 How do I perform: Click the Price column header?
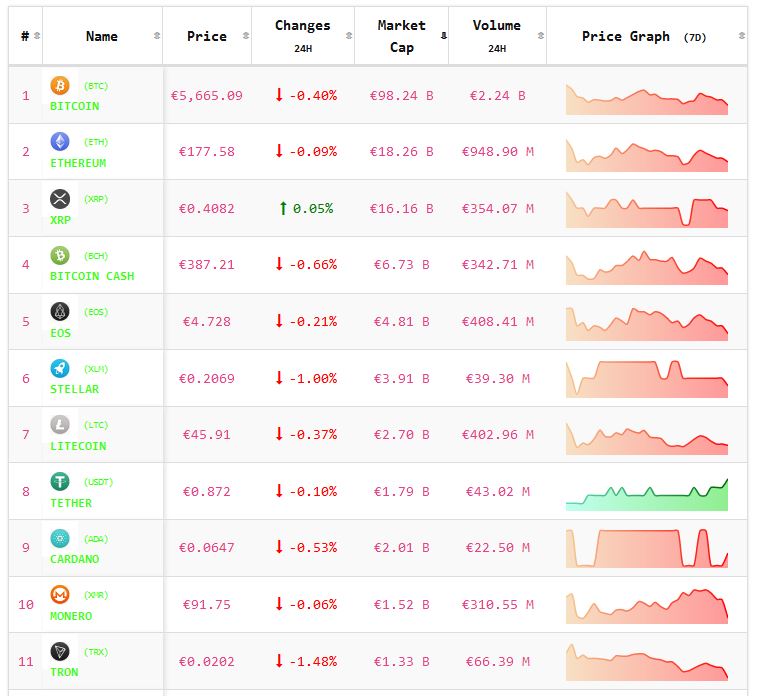coord(206,36)
